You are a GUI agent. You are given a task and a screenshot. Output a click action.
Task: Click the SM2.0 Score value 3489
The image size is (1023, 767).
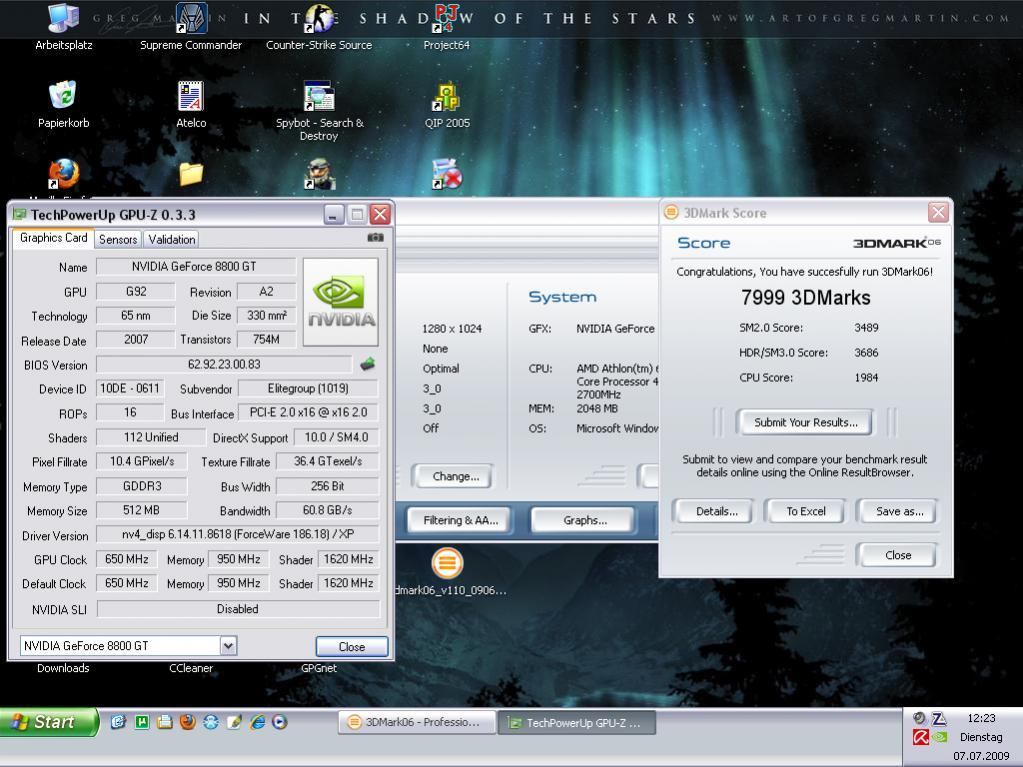[866, 327]
